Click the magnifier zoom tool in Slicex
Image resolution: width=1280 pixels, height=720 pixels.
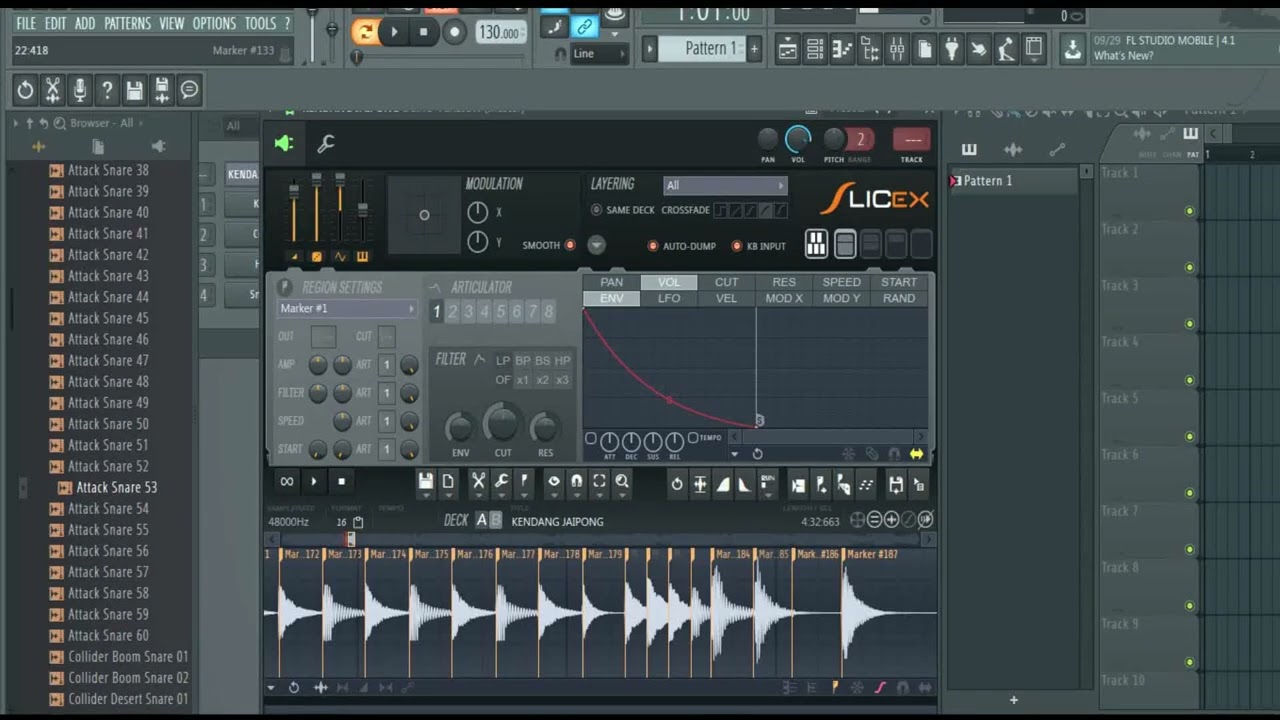622,482
